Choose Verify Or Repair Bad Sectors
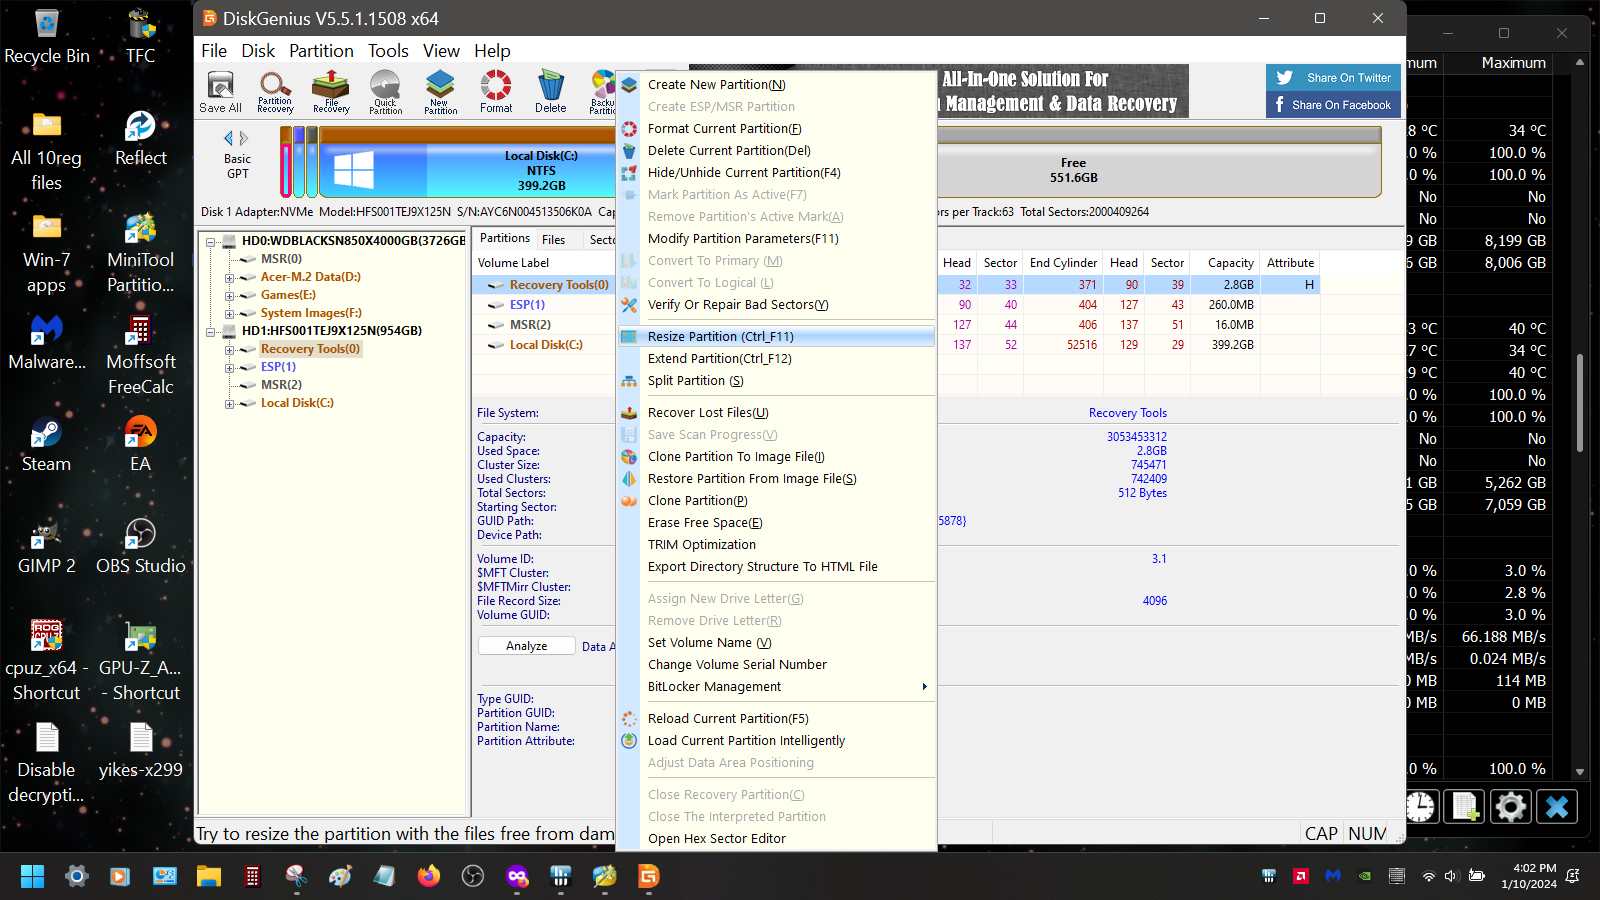Image resolution: width=1600 pixels, height=900 pixels. [777, 305]
